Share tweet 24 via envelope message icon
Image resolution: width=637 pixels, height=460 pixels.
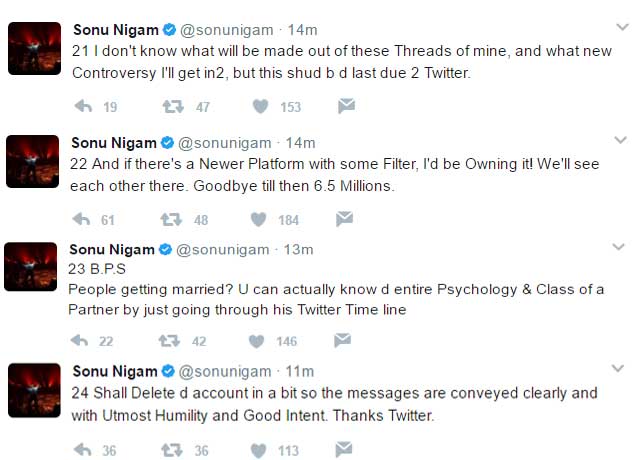click(x=345, y=450)
